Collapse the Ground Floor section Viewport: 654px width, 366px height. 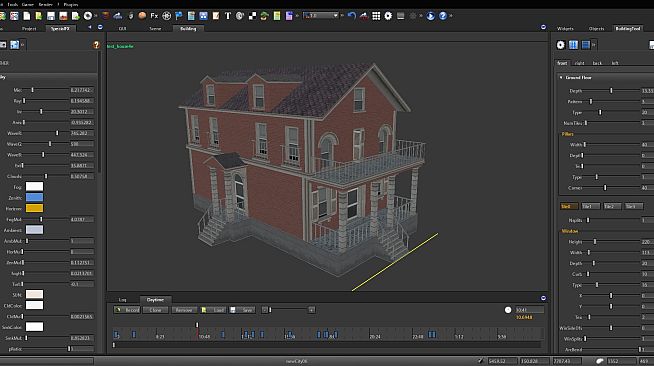561,78
